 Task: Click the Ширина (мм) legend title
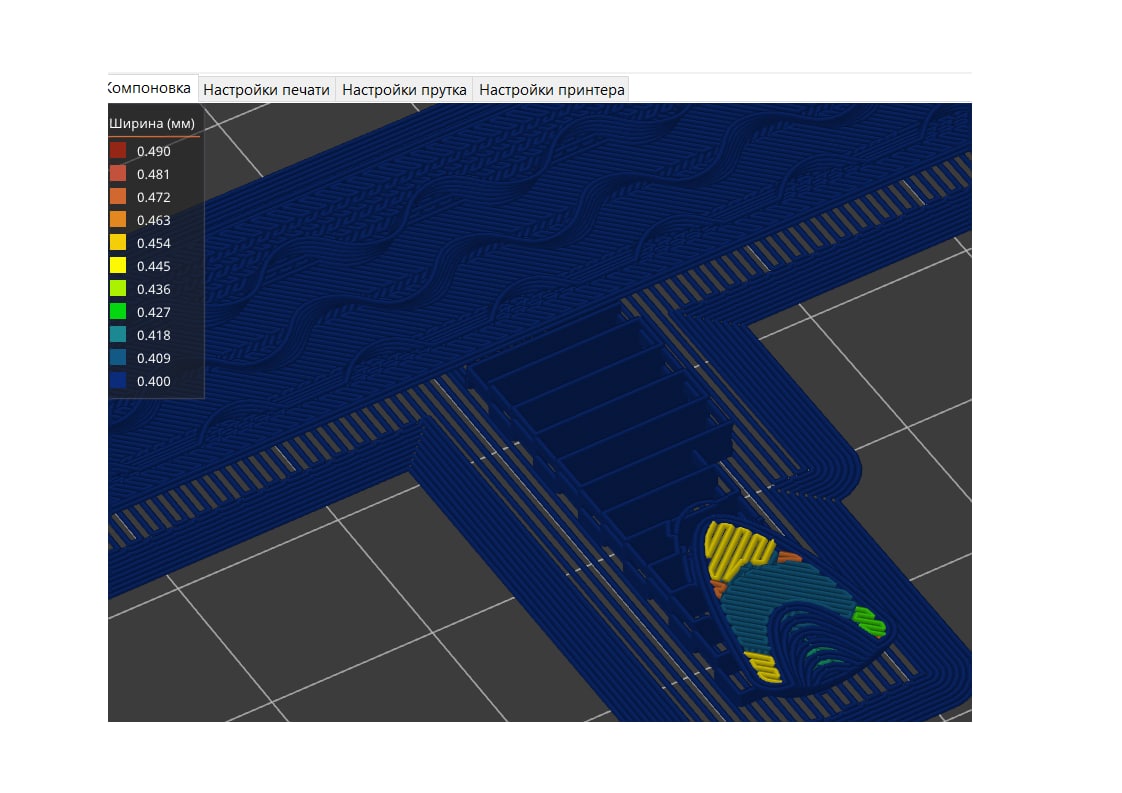[152, 123]
